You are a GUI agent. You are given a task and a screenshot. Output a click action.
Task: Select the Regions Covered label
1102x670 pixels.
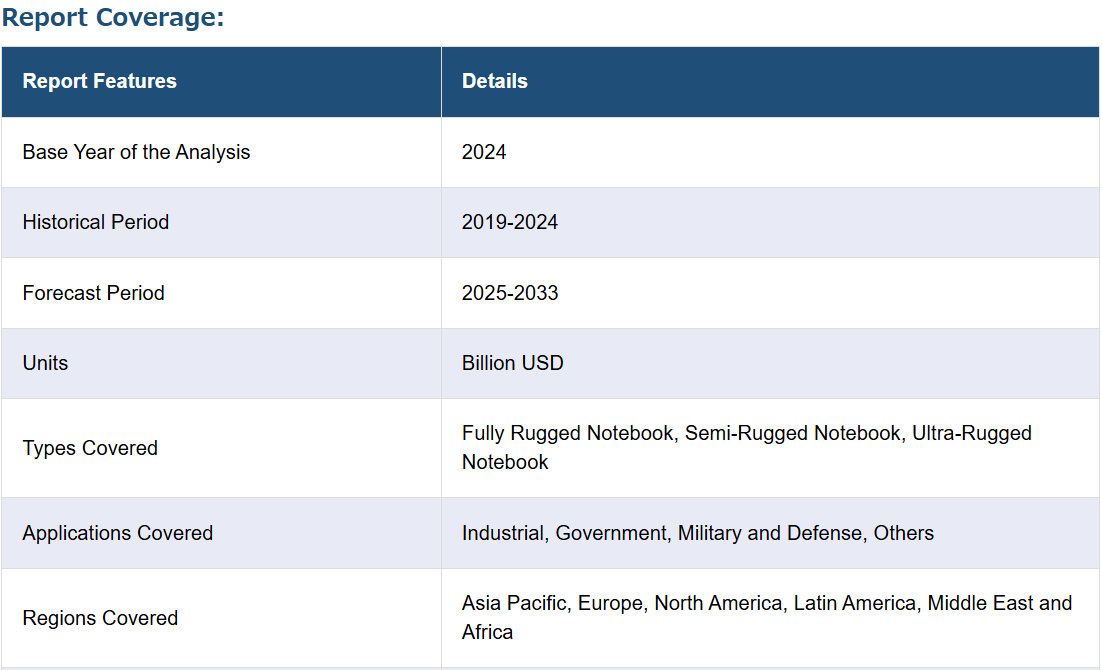pos(100,618)
